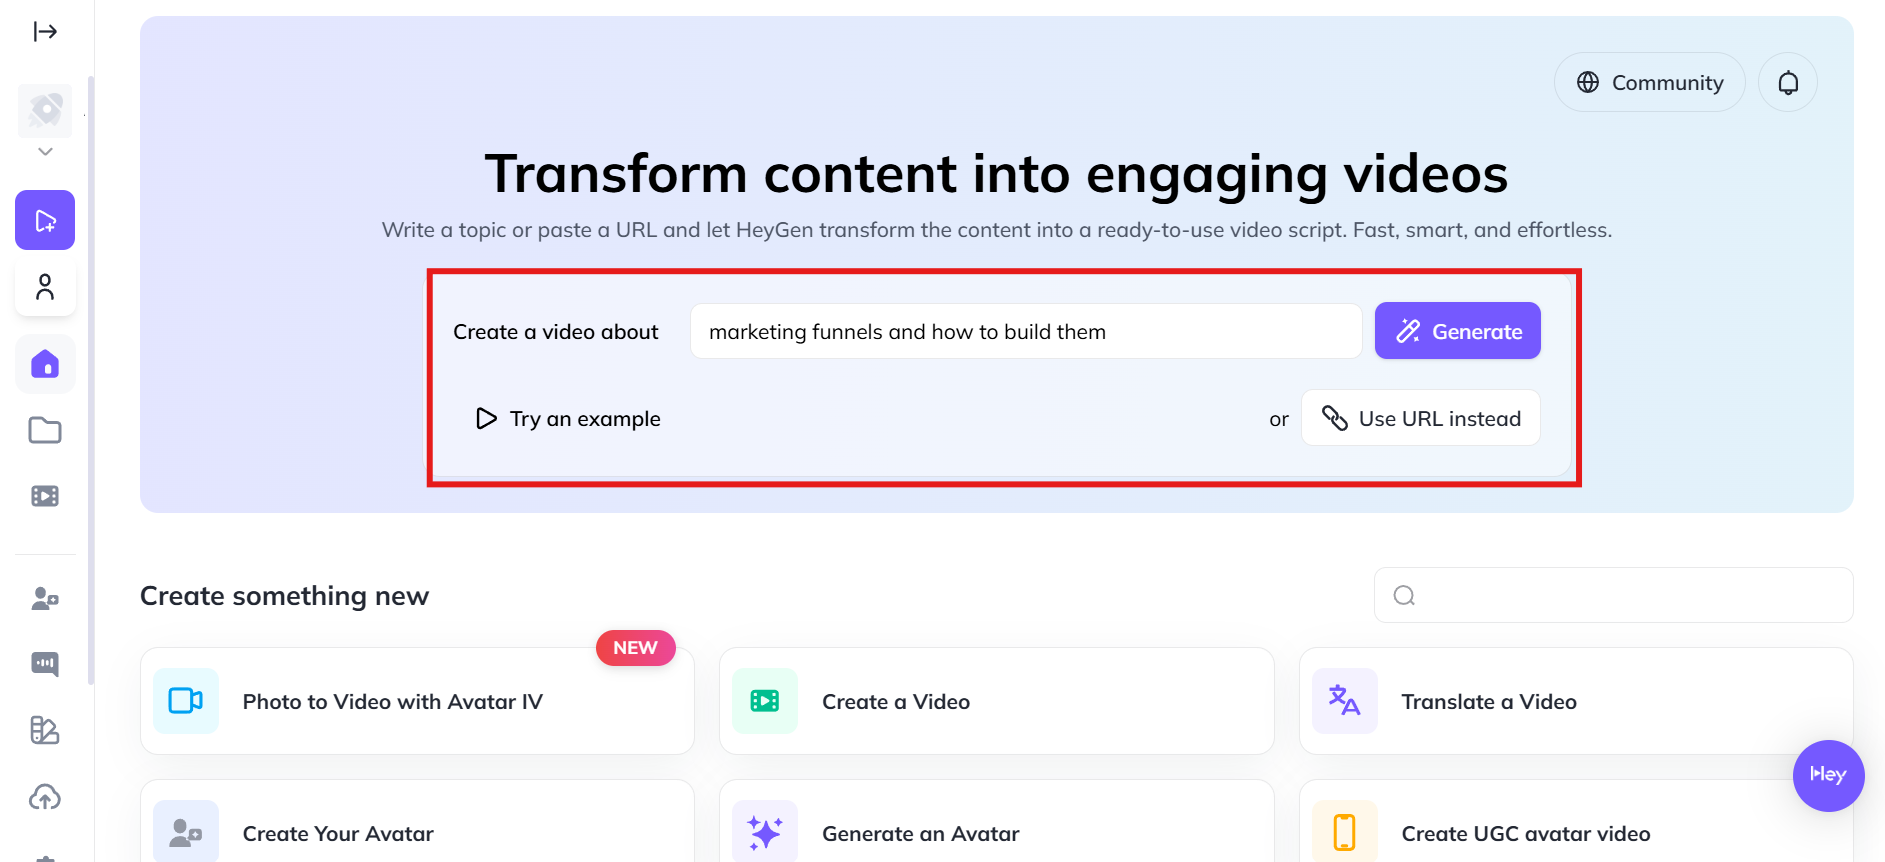Open the film strip sidebar icon
Image resolution: width=1885 pixels, height=862 pixels.
pos(45,496)
